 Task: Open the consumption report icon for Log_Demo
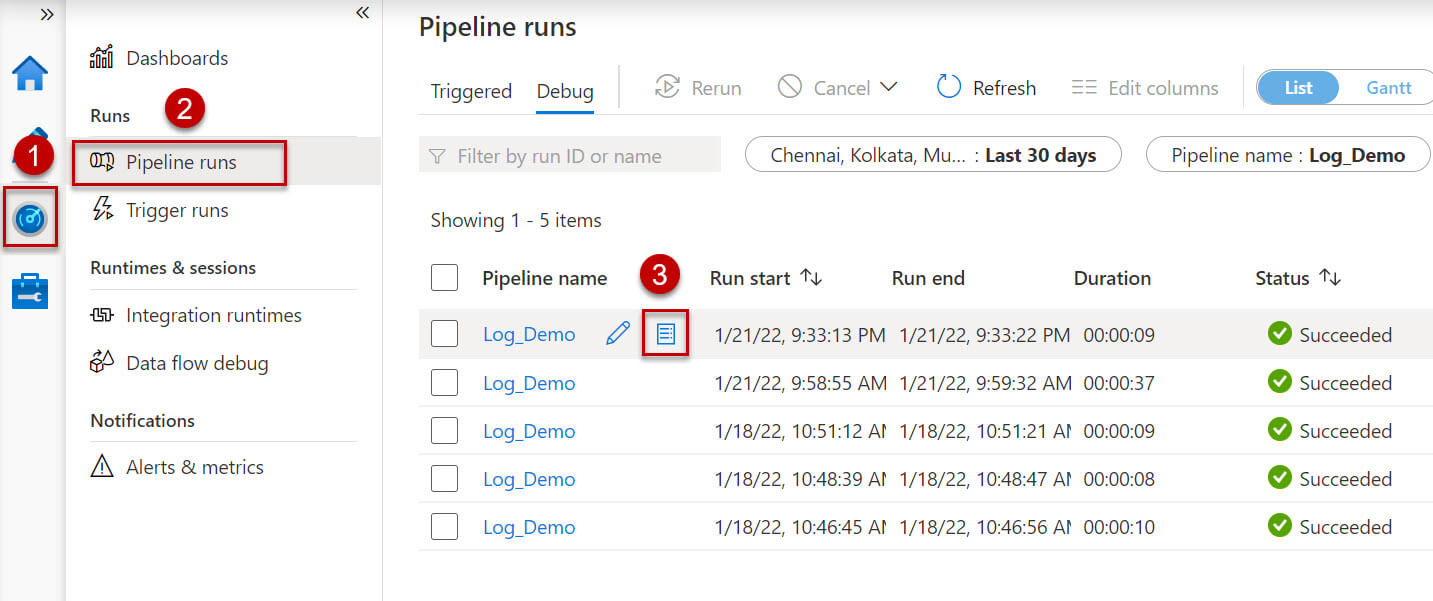(x=666, y=334)
